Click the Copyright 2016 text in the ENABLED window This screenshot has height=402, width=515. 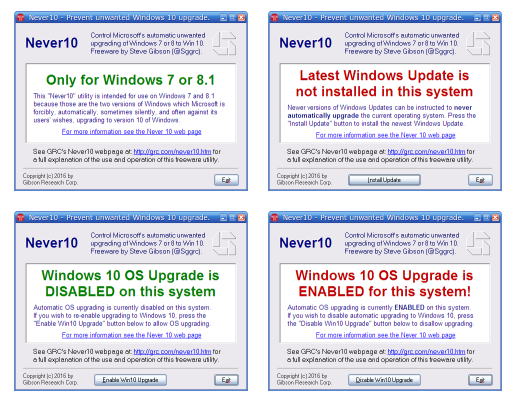pyautogui.click(x=304, y=379)
